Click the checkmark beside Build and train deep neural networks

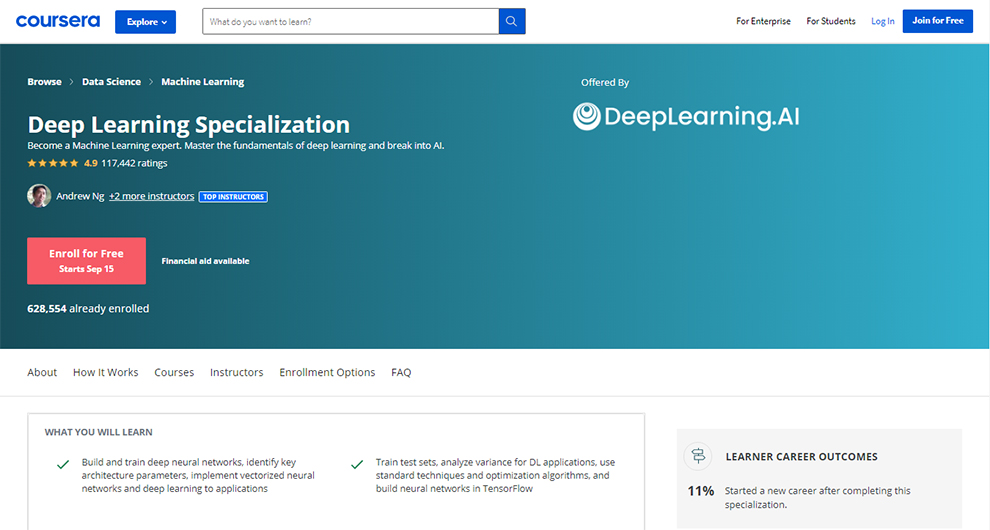coord(63,465)
